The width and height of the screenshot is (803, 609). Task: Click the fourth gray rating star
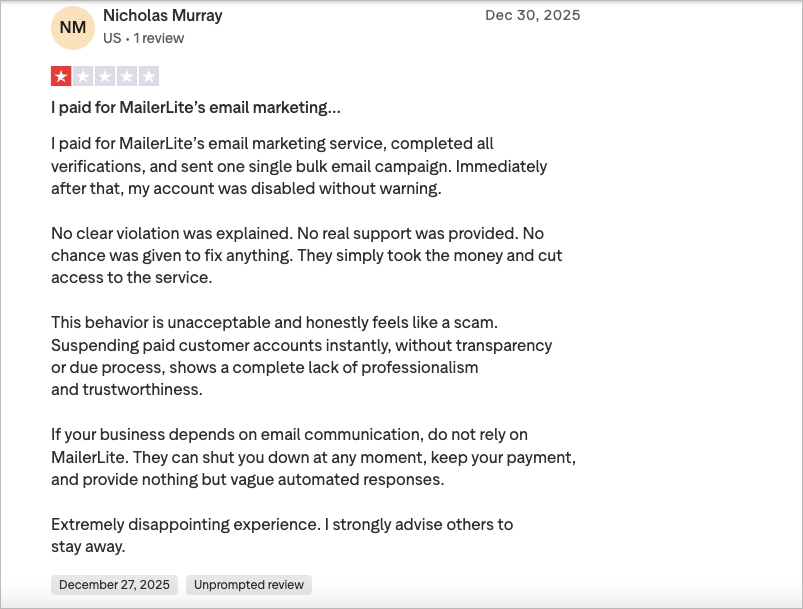(127, 76)
